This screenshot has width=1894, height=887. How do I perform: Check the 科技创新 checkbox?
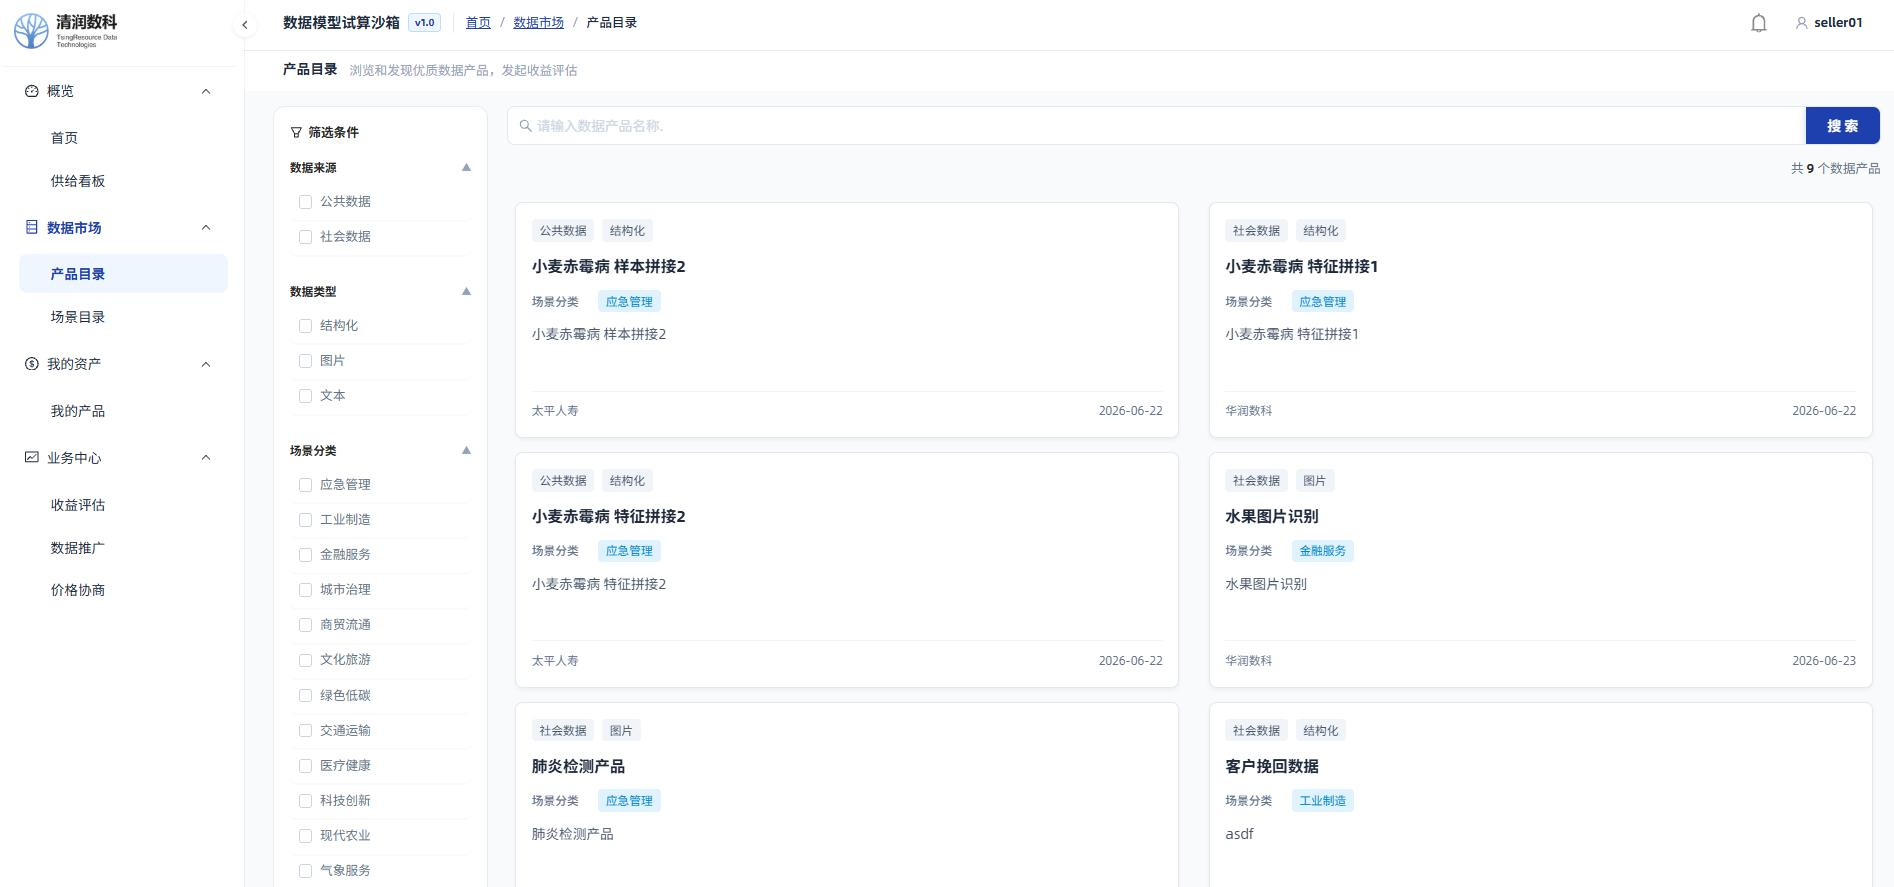[306, 801]
